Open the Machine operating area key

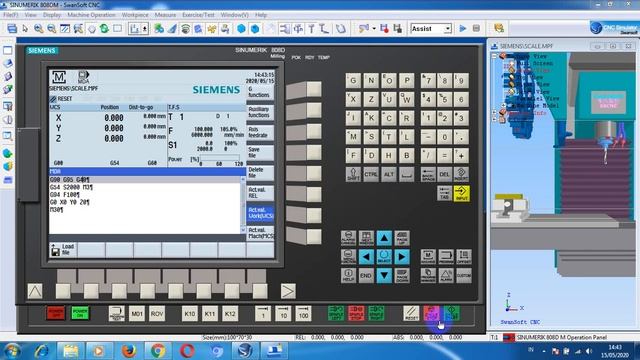pos(428,257)
